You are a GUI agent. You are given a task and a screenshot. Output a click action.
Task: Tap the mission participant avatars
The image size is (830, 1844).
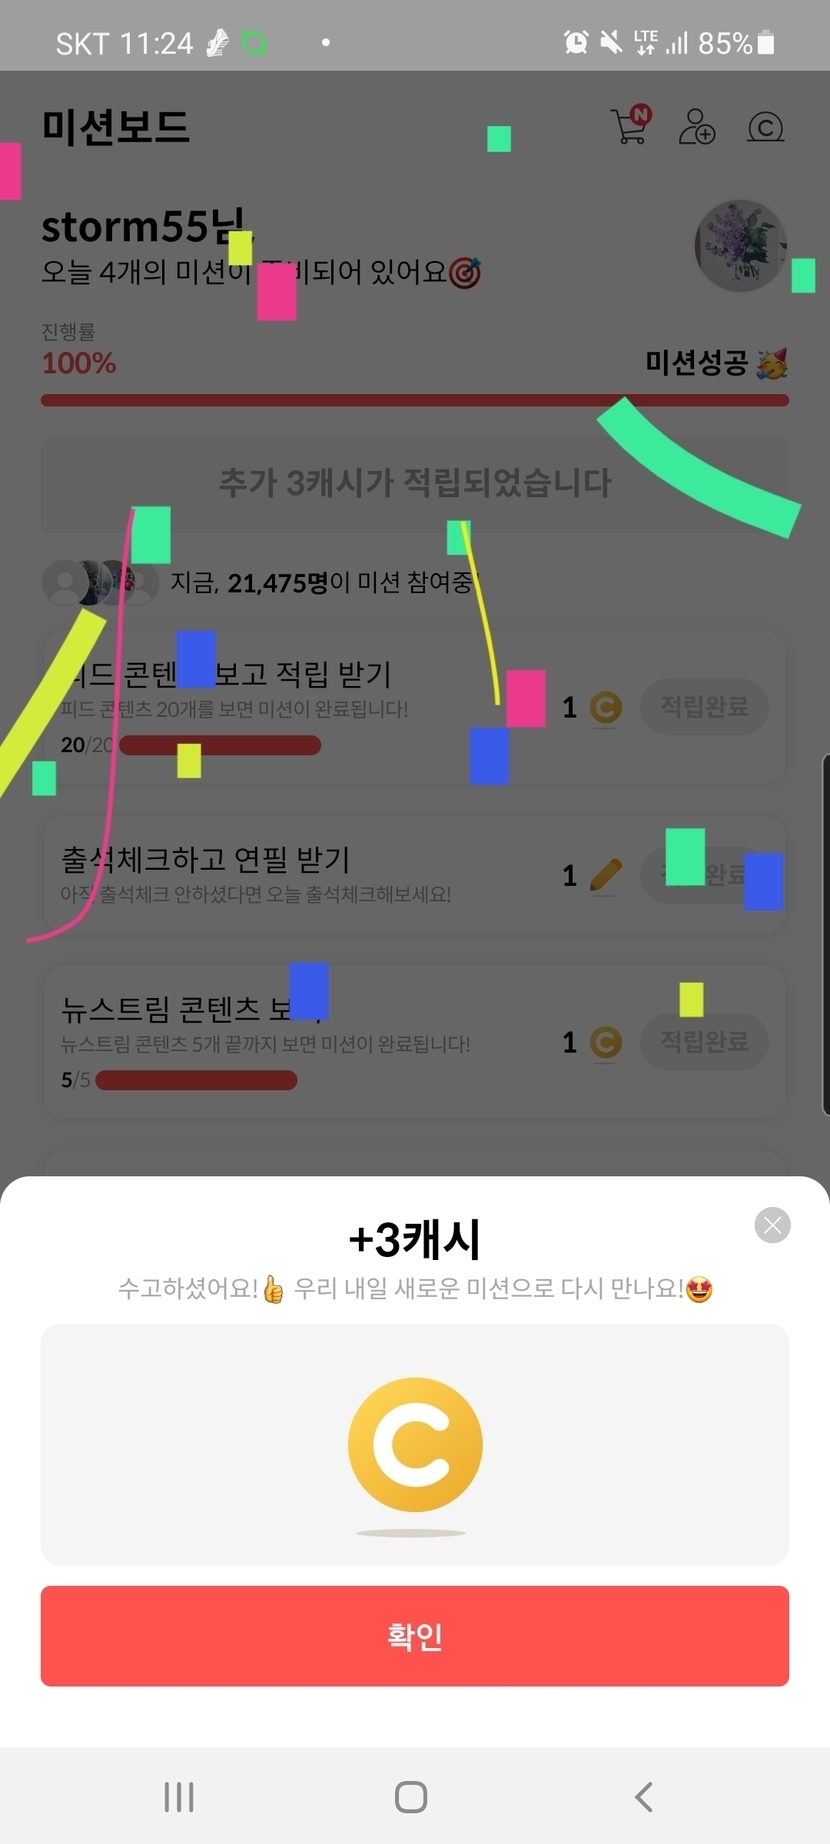(x=100, y=582)
